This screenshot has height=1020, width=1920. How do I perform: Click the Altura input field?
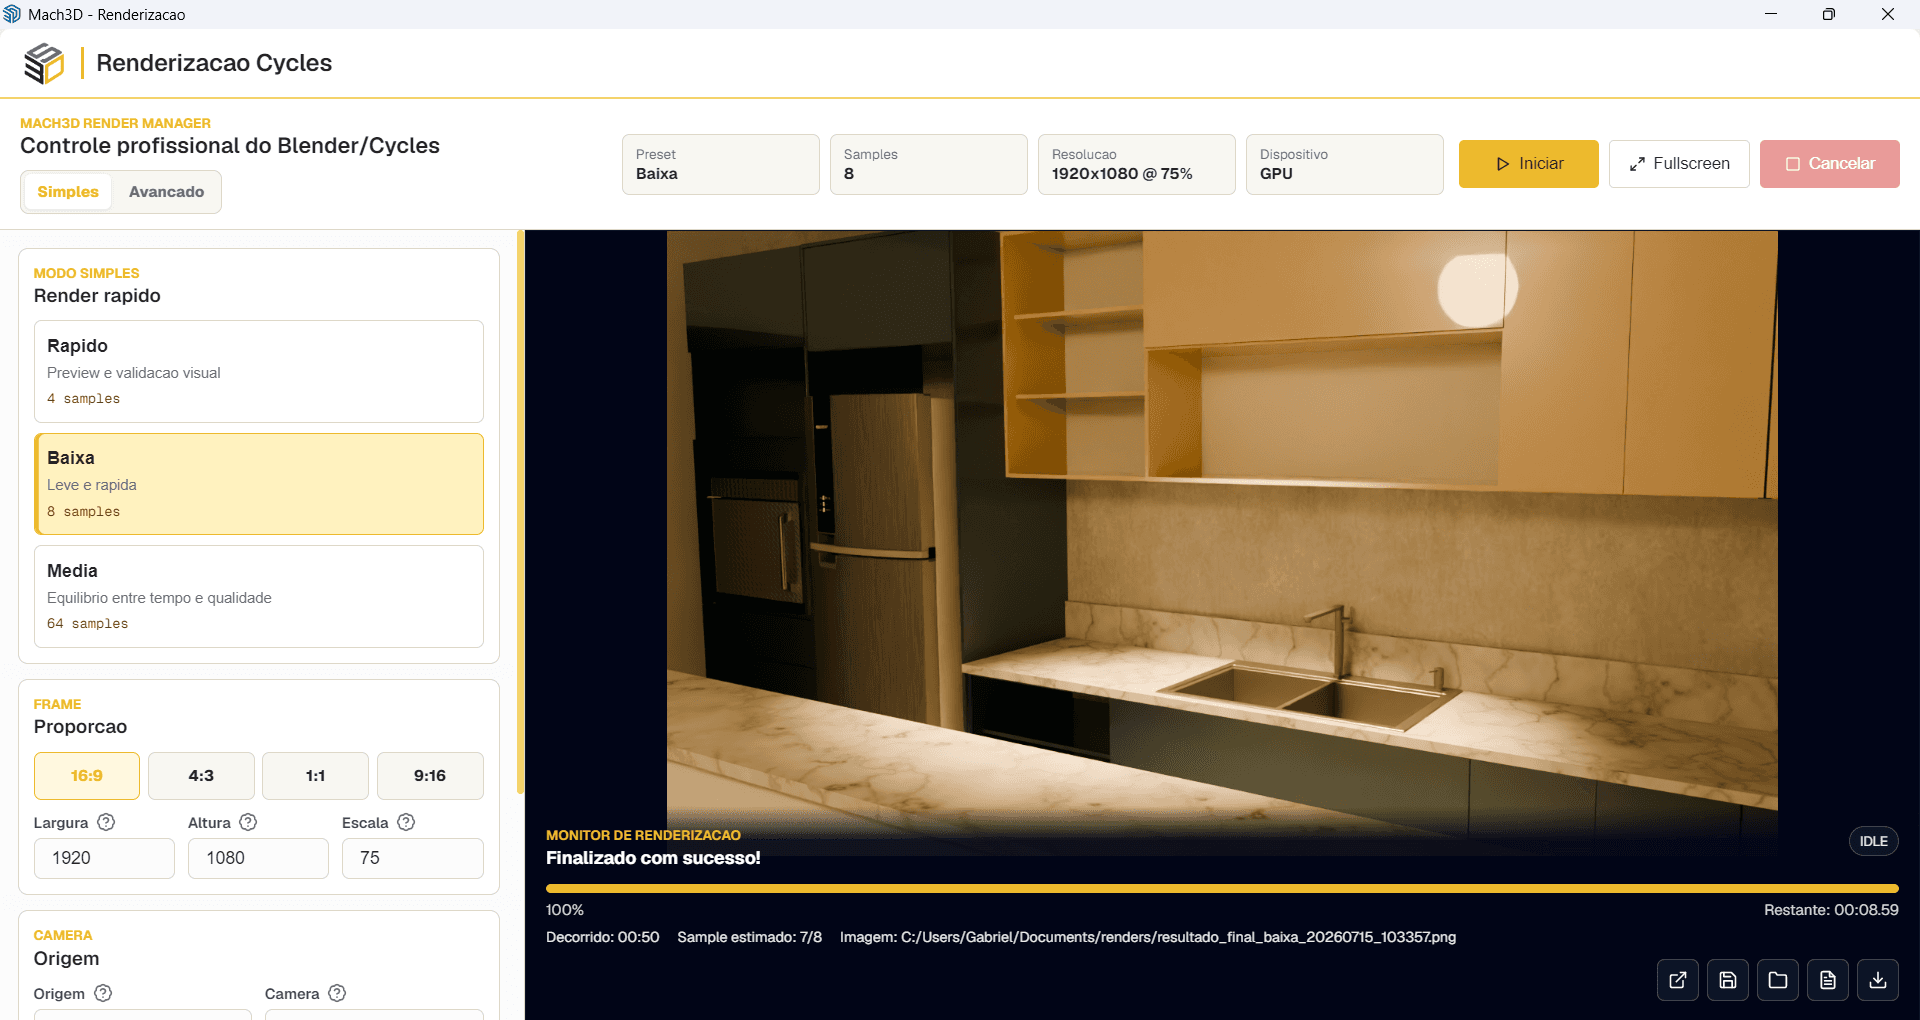point(258,858)
